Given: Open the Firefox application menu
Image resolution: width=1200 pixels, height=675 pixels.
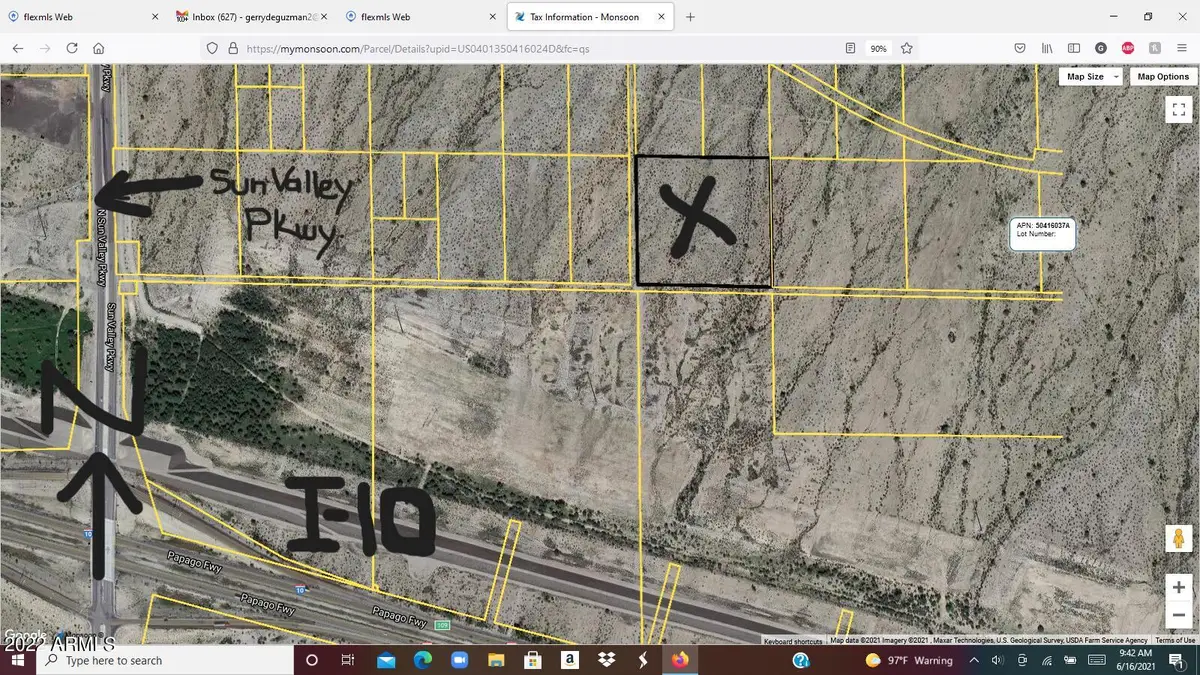Looking at the screenshot, I should pyautogui.click(x=1181, y=48).
